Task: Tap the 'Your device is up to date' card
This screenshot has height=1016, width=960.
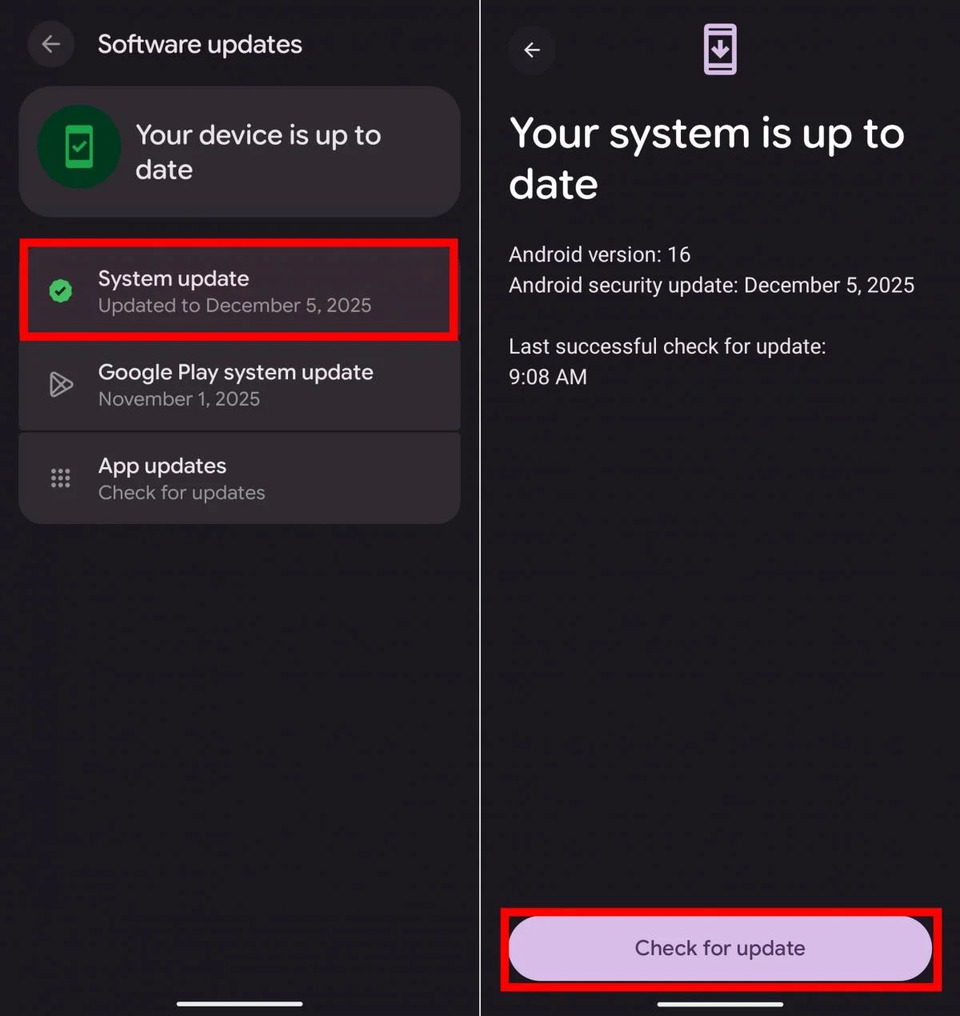Action: pyautogui.click(x=239, y=152)
